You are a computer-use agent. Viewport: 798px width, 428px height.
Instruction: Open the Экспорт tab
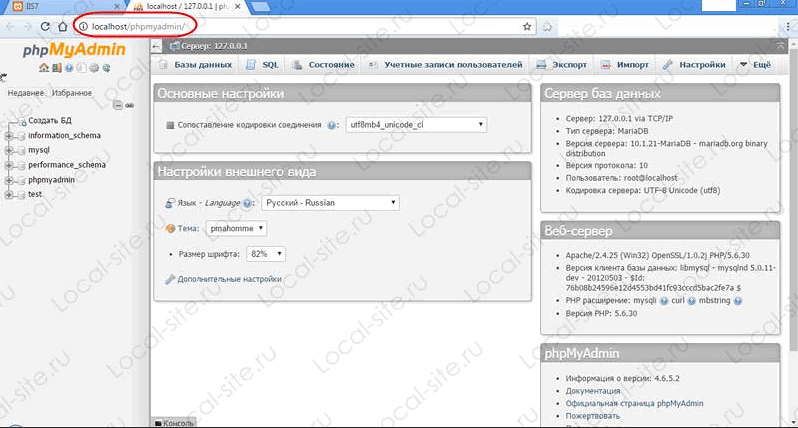click(x=562, y=65)
